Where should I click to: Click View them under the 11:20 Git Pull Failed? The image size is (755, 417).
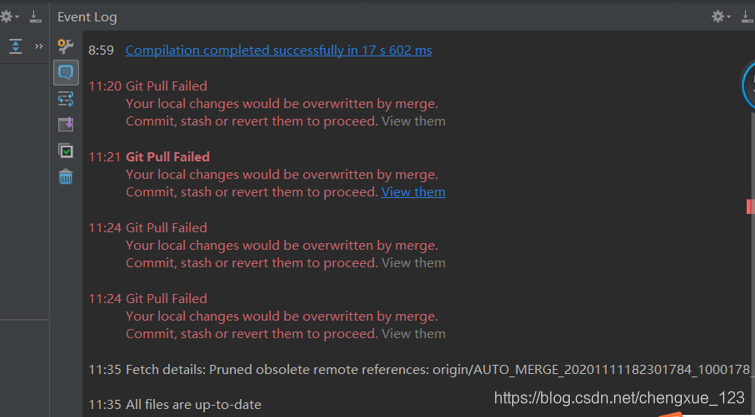tap(413, 121)
